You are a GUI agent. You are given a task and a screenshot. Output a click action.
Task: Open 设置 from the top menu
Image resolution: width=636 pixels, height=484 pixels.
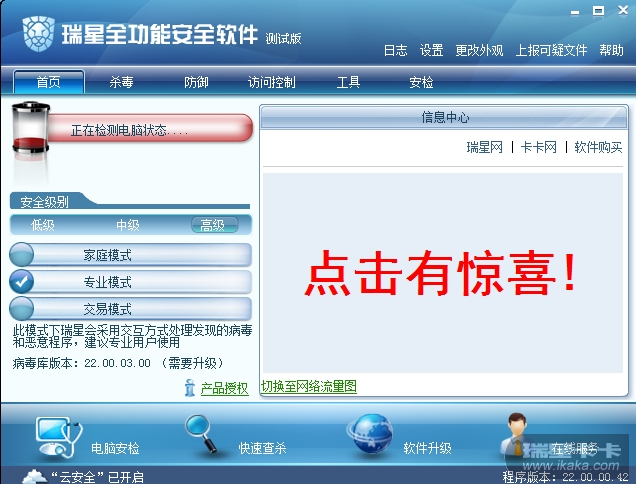[x=431, y=50]
